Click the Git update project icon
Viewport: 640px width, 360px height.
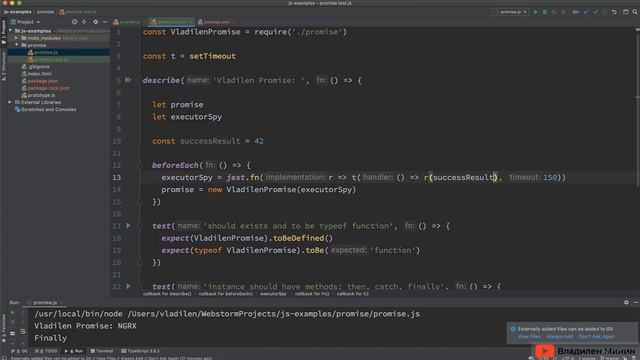(586, 12)
